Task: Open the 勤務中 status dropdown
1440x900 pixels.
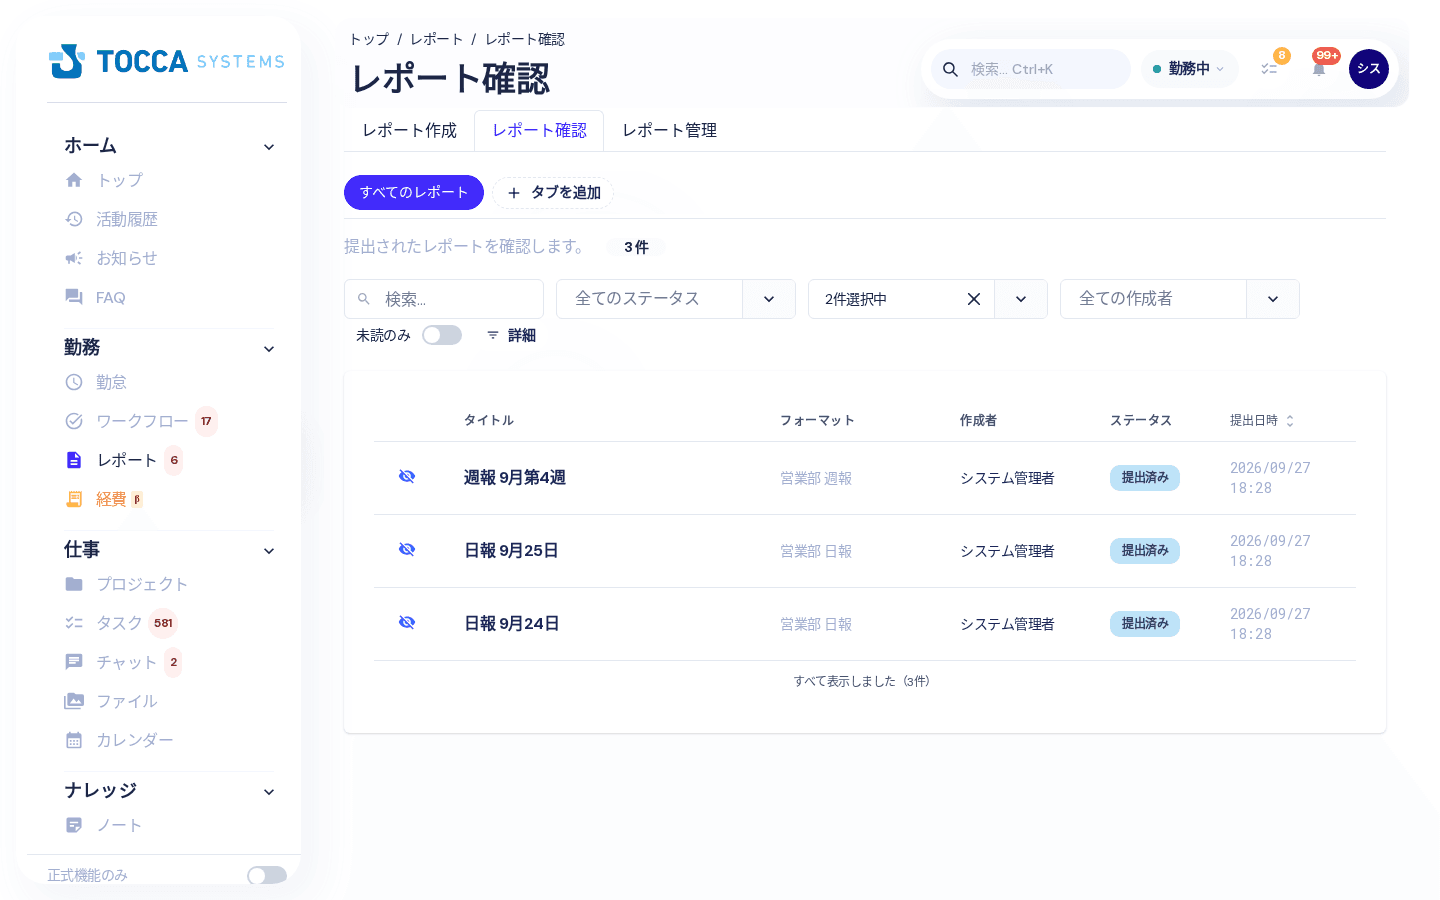Action: 1189,69
